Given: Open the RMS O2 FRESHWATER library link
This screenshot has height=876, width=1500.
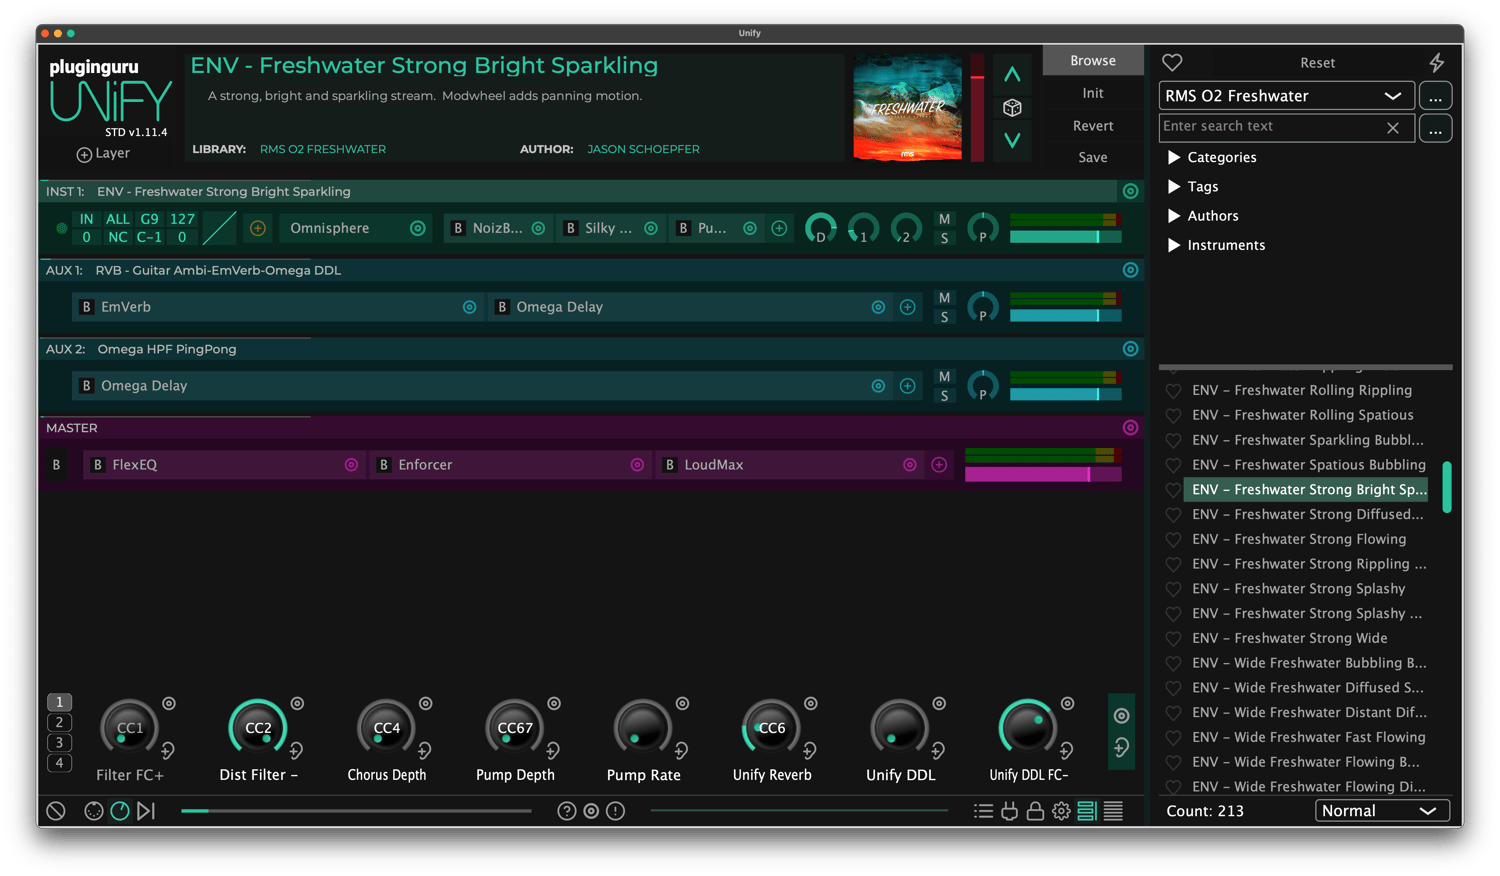Looking at the screenshot, I should pyautogui.click(x=323, y=149).
